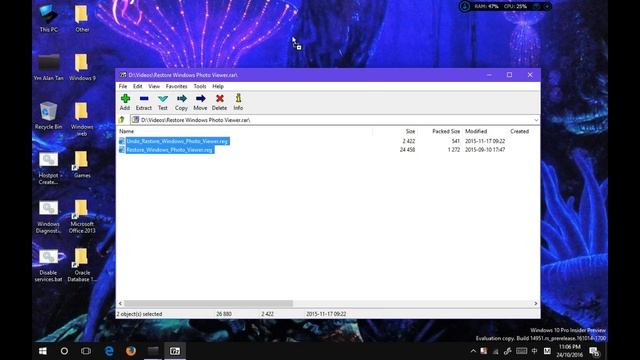Go up one folder level
The width and height of the screenshot is (640, 360).
[122, 120]
